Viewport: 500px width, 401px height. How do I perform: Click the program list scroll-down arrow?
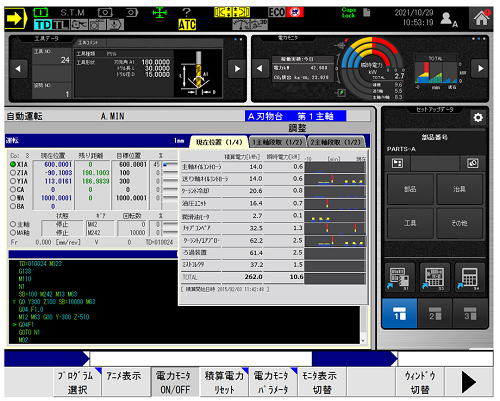(x=363, y=341)
